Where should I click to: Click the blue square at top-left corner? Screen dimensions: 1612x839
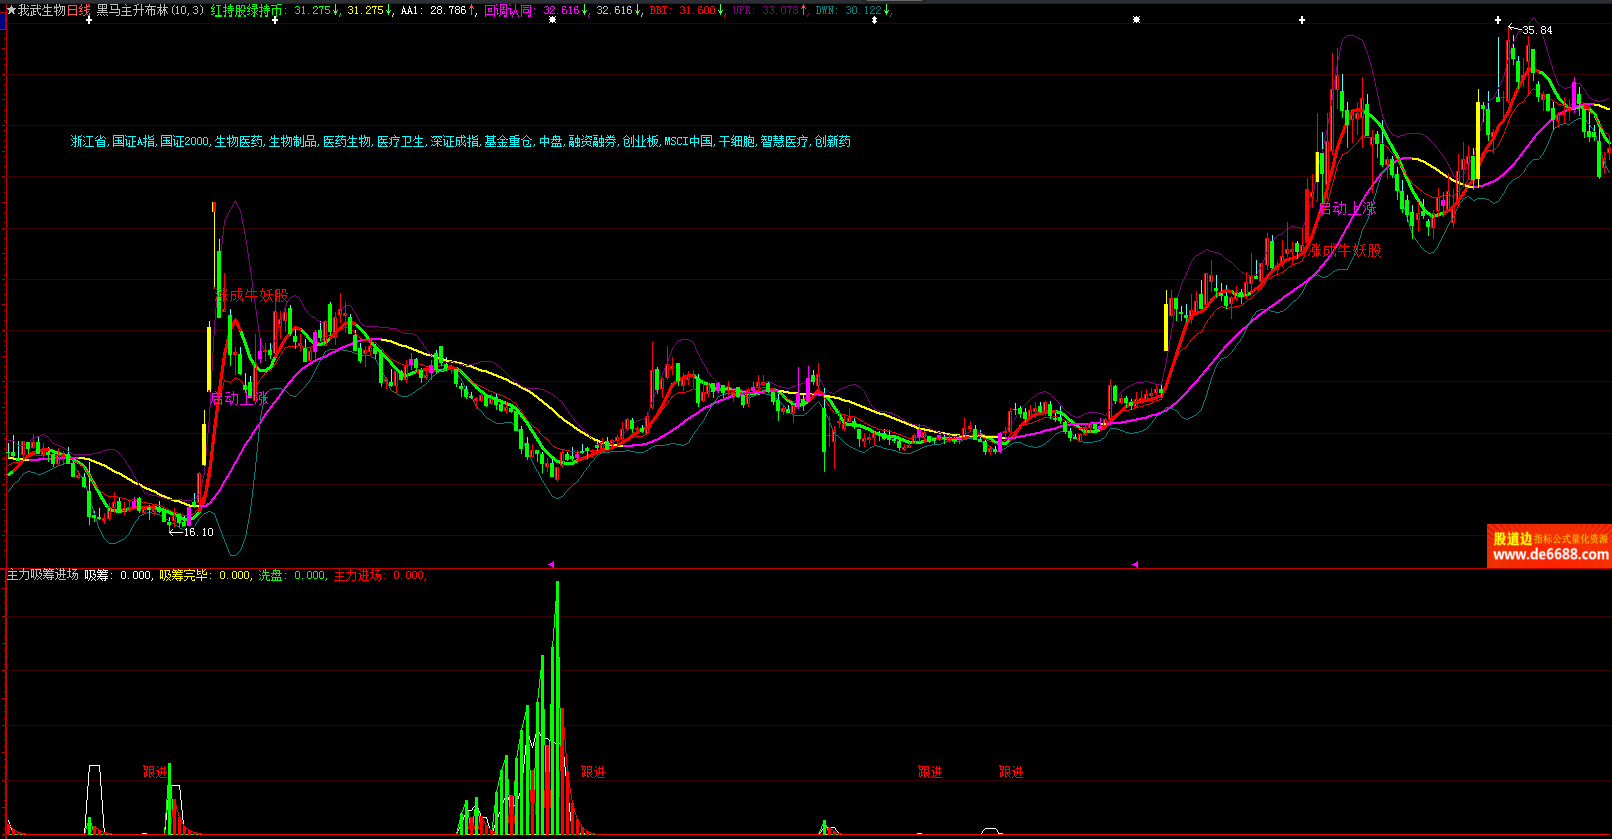click(3, 21)
